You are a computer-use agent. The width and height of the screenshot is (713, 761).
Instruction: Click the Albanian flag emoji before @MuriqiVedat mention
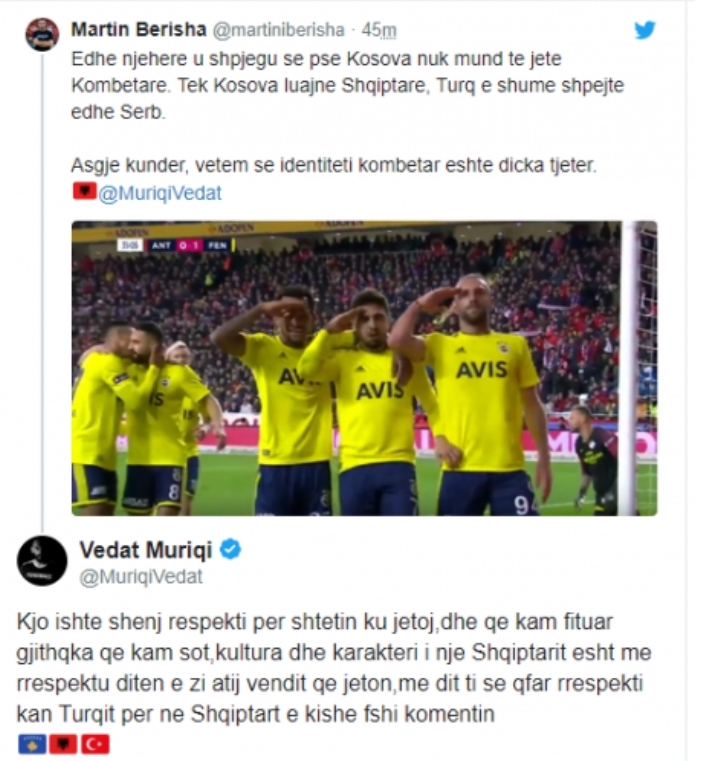[84, 191]
